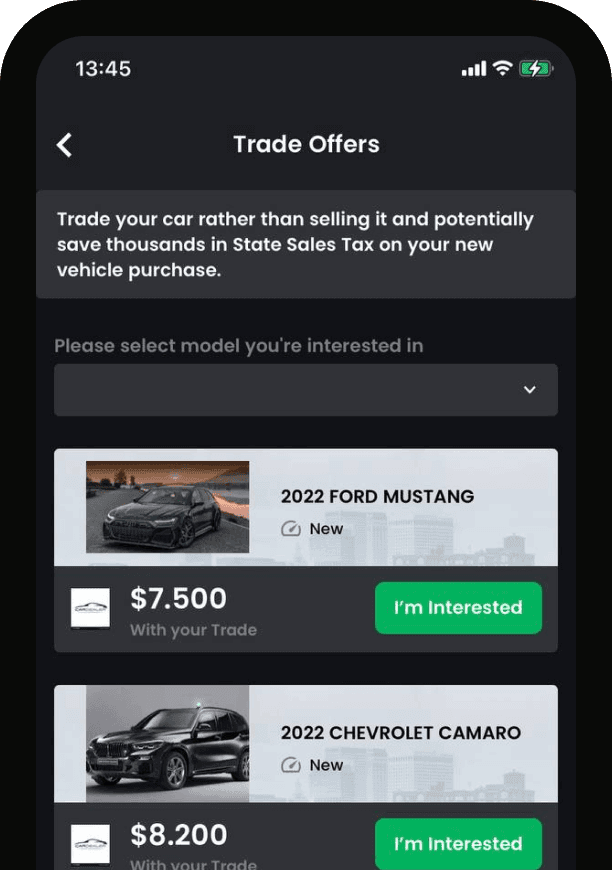Tap dealer logo beside $7.500 price

[x=90, y=608]
